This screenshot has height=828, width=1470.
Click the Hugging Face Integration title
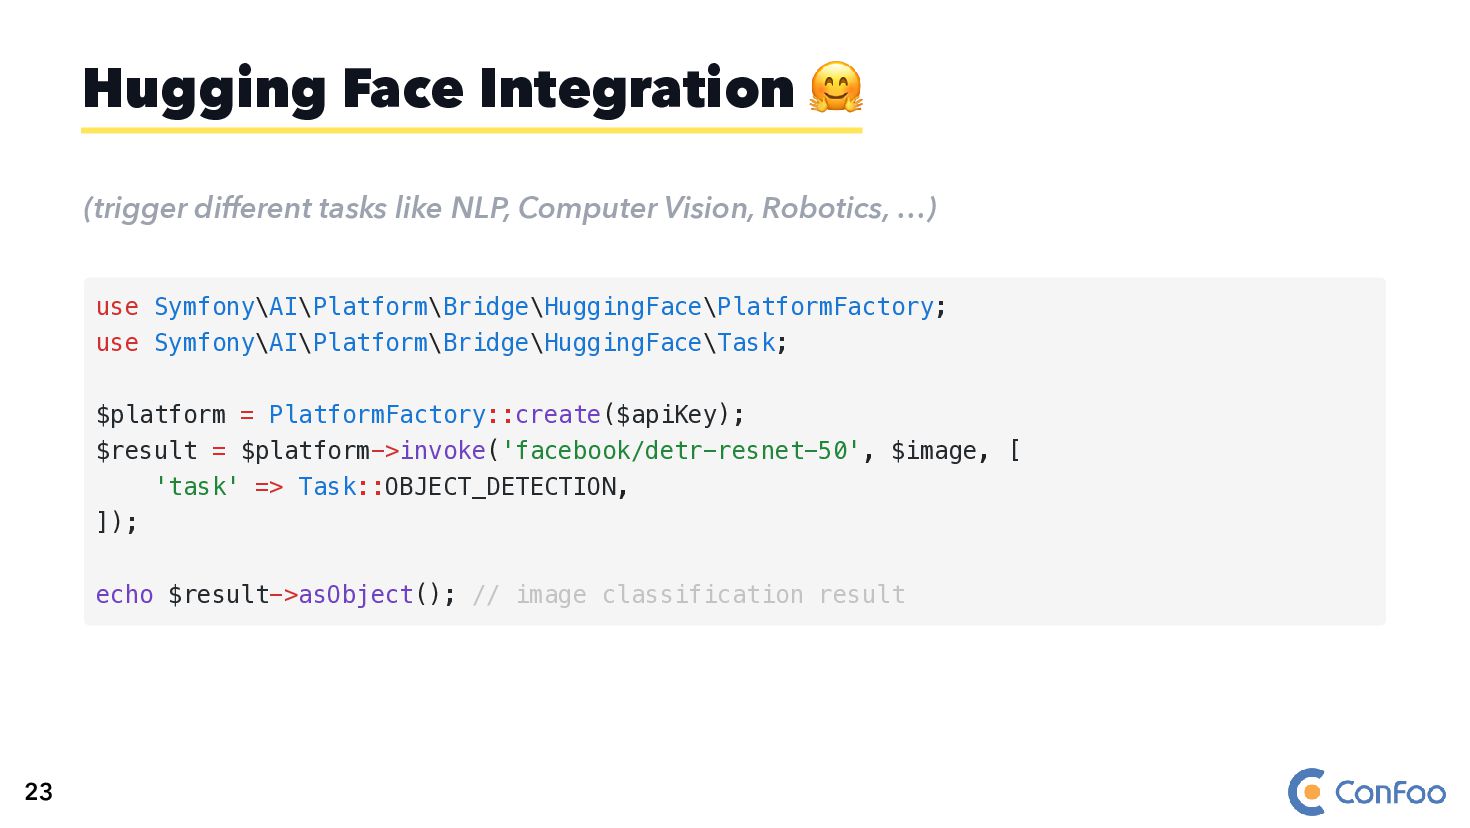(438, 89)
